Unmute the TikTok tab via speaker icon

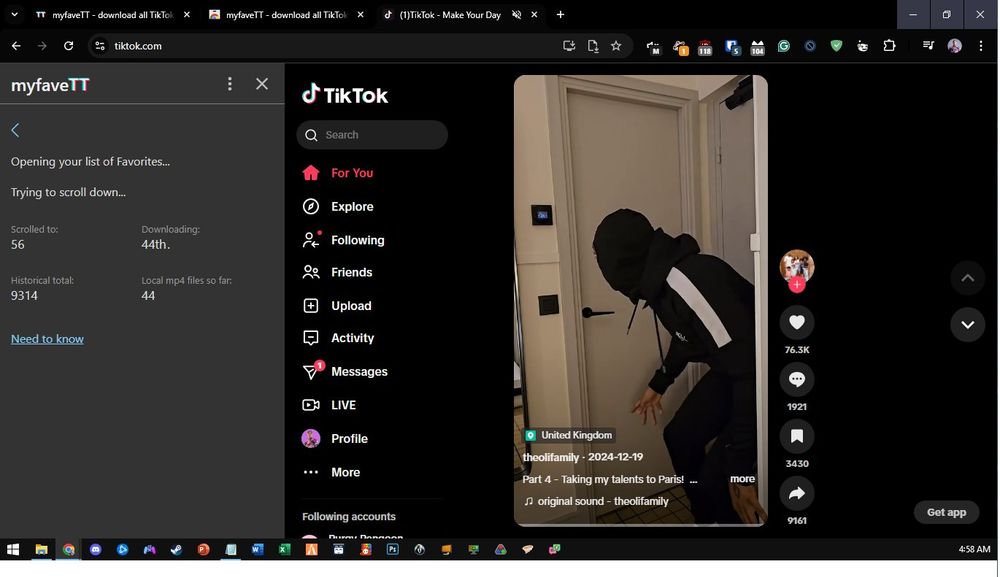pos(517,15)
